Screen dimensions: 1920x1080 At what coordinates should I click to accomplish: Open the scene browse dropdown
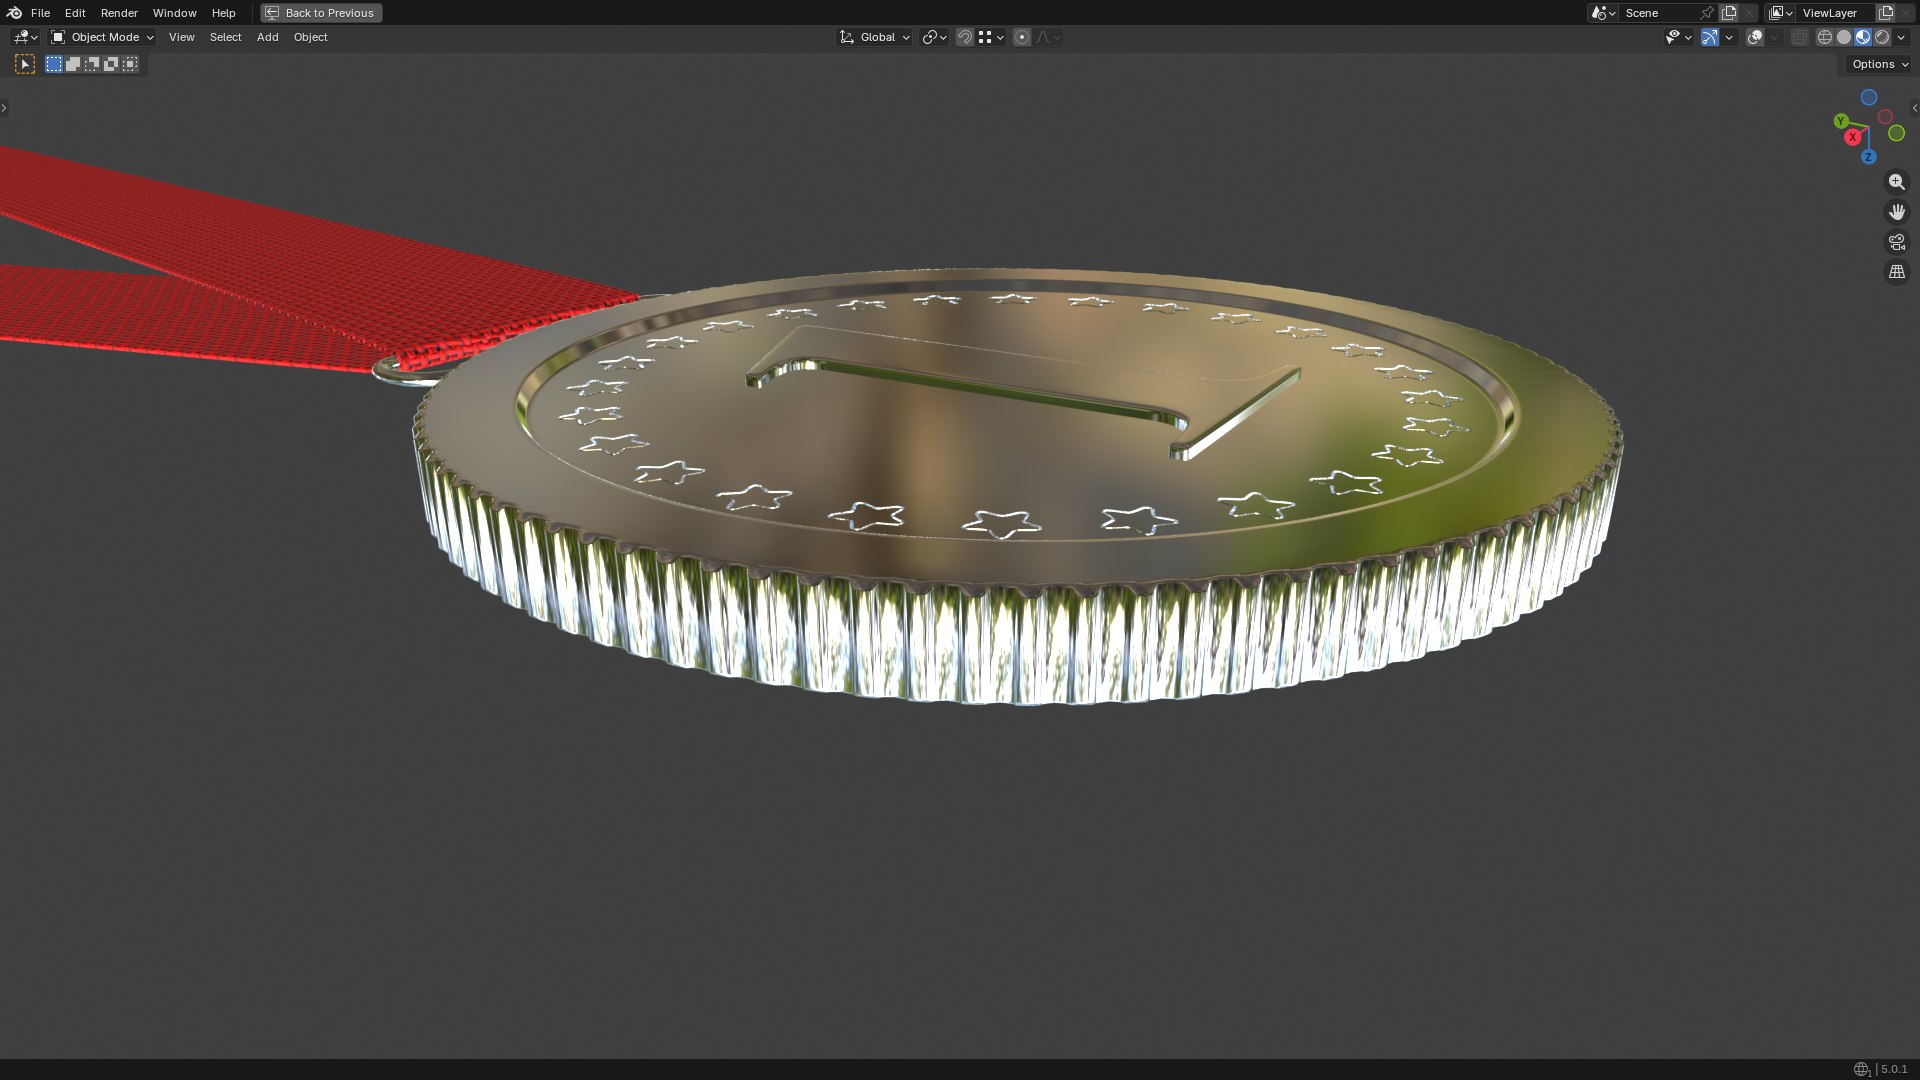[x=1603, y=13]
